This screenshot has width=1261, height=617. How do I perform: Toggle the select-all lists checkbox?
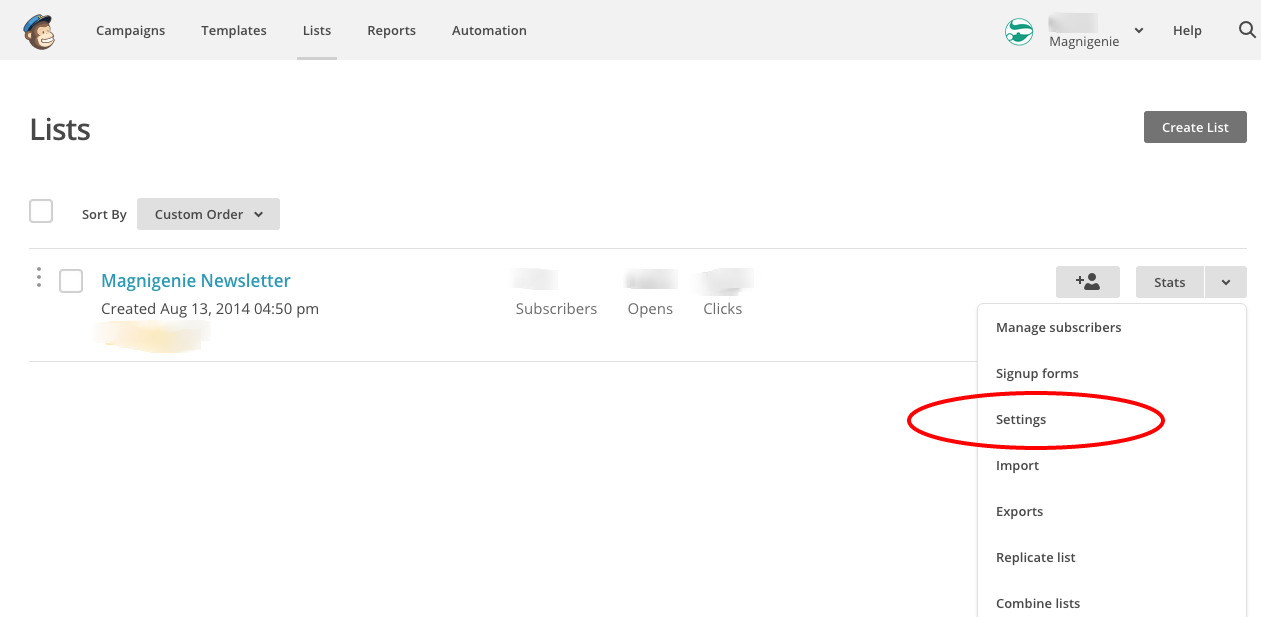41,211
